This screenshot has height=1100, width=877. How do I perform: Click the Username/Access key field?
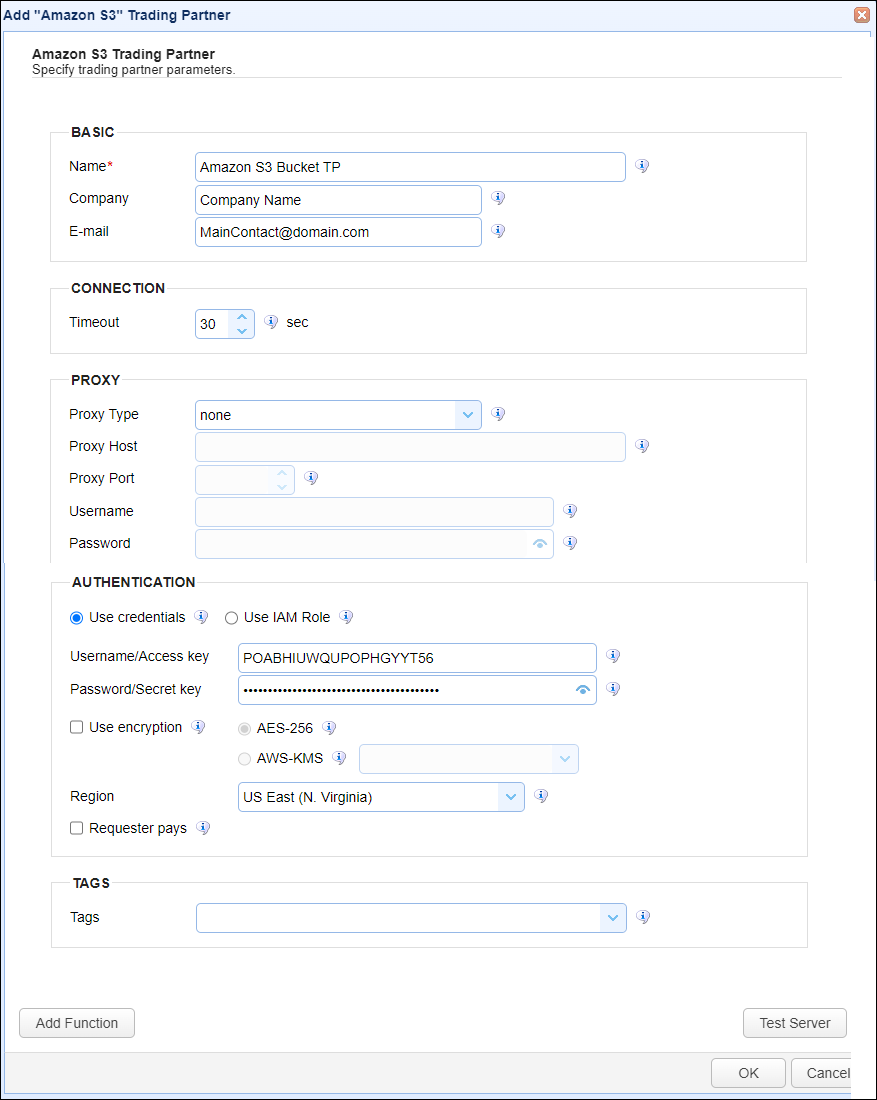(417, 658)
